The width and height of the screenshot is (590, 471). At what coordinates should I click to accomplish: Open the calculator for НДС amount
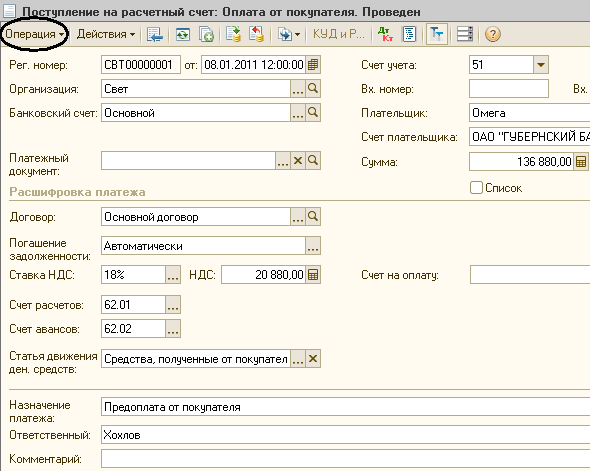click(313, 275)
